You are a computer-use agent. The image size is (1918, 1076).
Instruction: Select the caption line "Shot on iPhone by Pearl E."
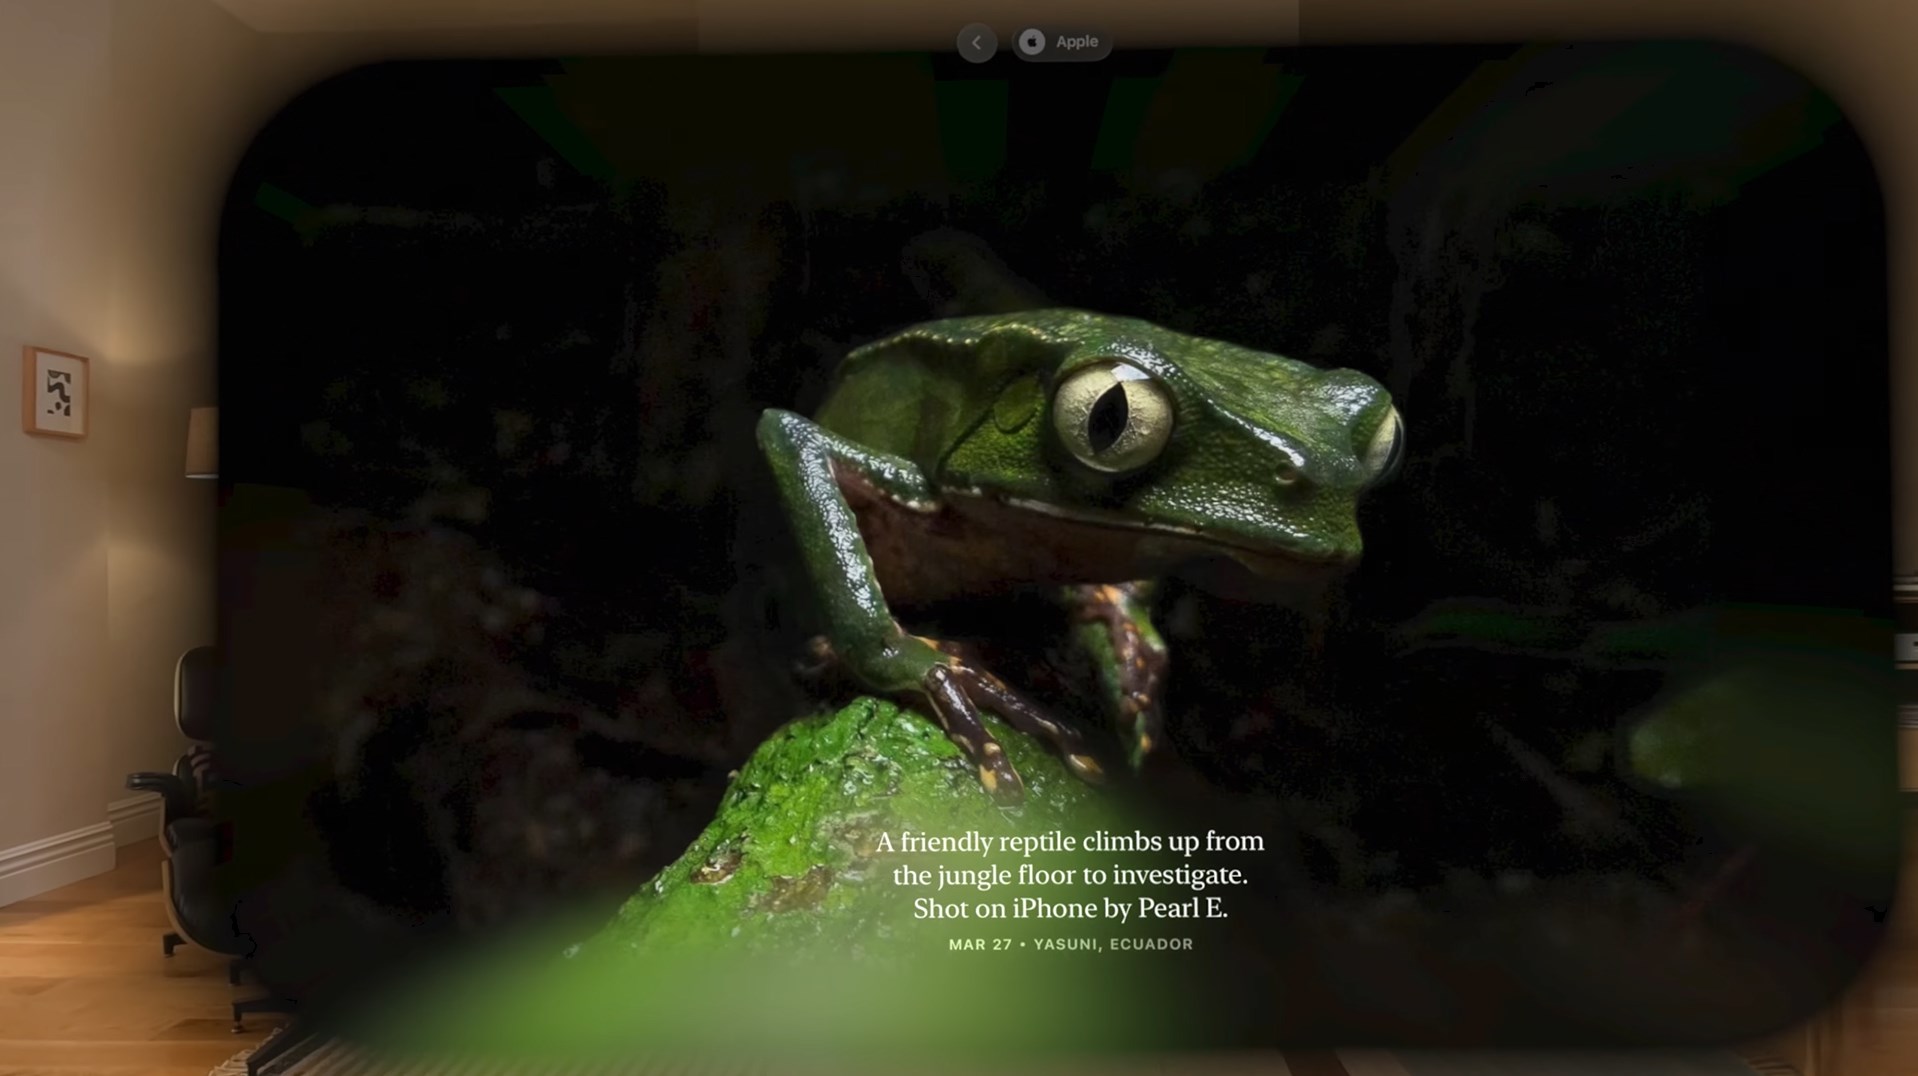pyautogui.click(x=1070, y=908)
